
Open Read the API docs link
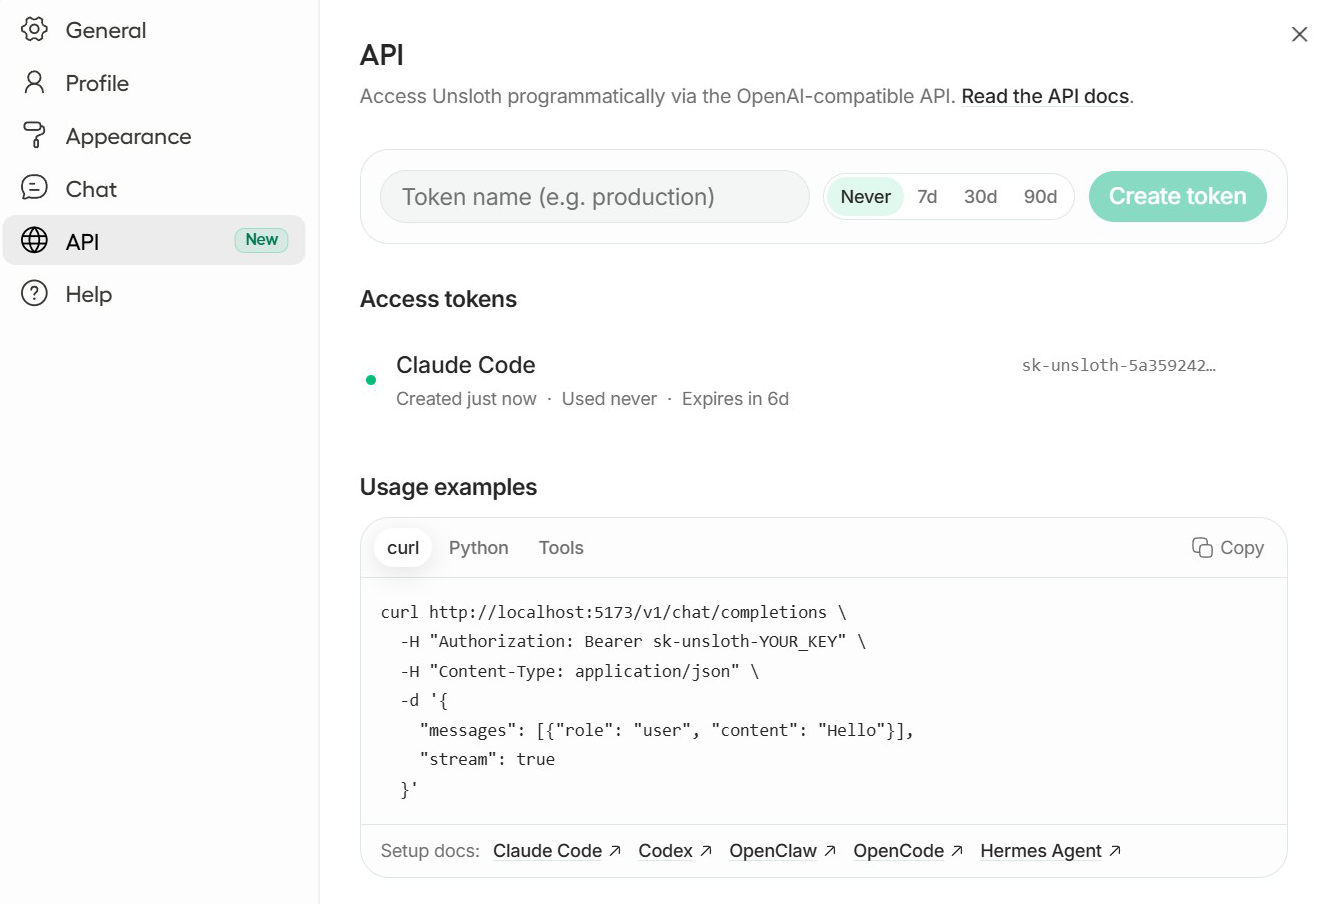tap(1045, 97)
